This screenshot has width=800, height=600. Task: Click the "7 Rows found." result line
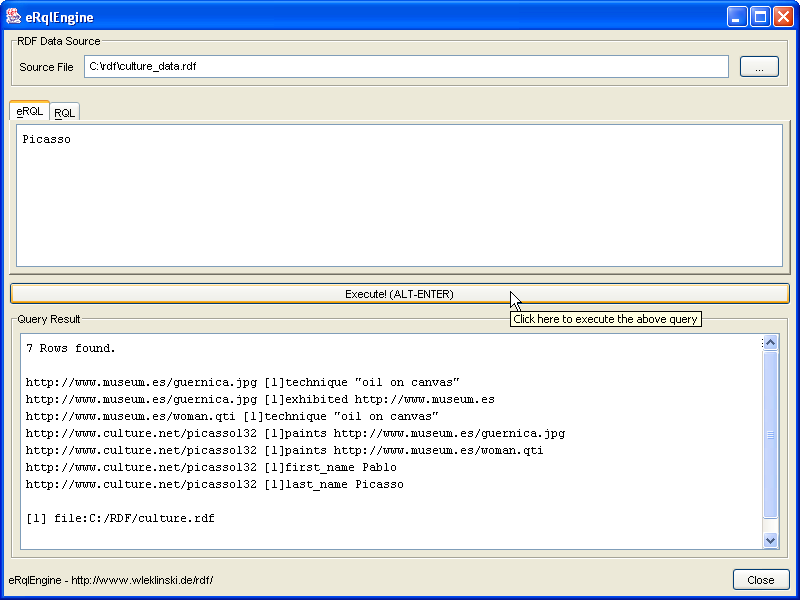(71, 349)
